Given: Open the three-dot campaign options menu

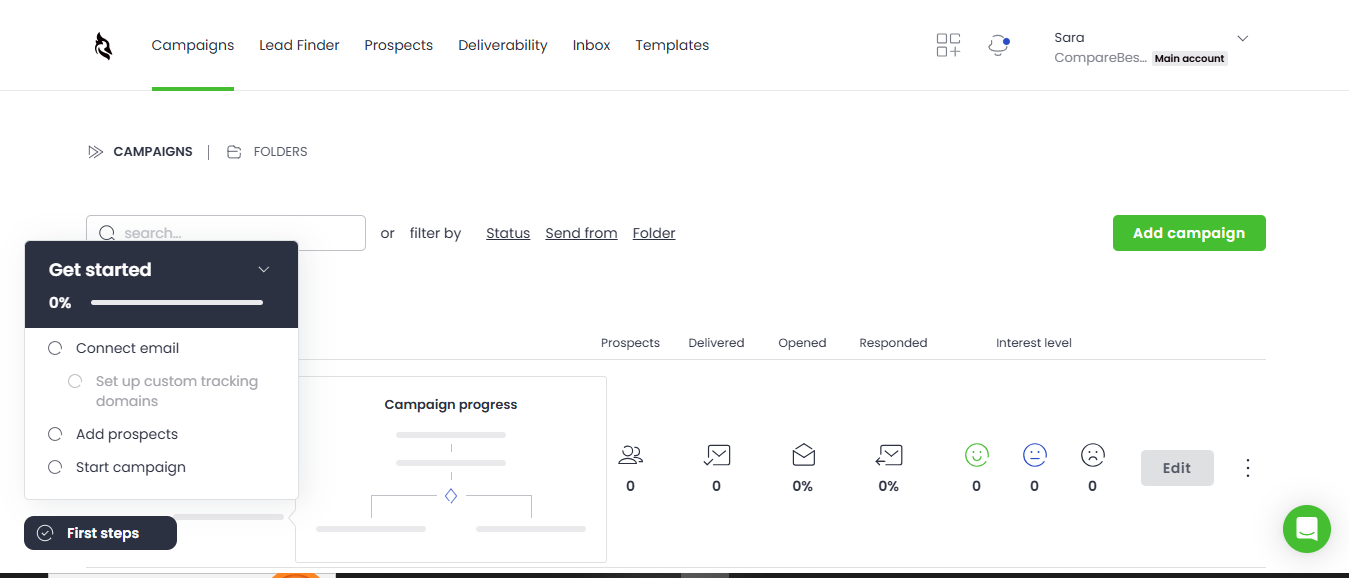Looking at the screenshot, I should tap(1247, 468).
